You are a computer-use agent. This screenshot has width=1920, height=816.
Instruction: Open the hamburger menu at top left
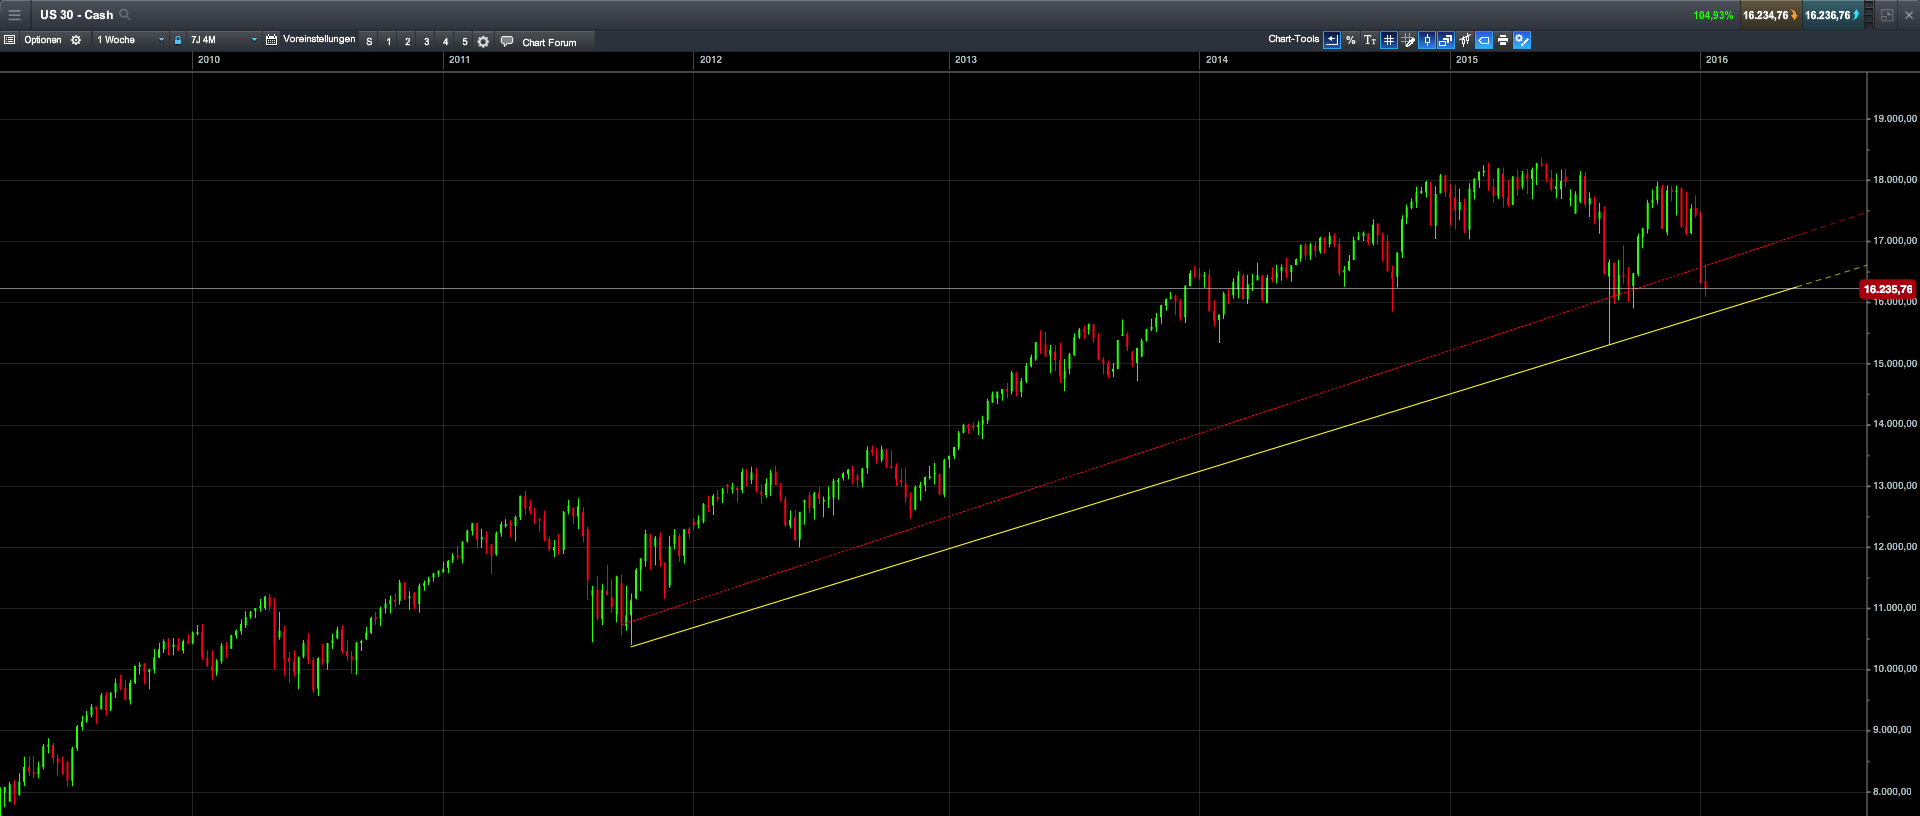pyautogui.click(x=14, y=15)
